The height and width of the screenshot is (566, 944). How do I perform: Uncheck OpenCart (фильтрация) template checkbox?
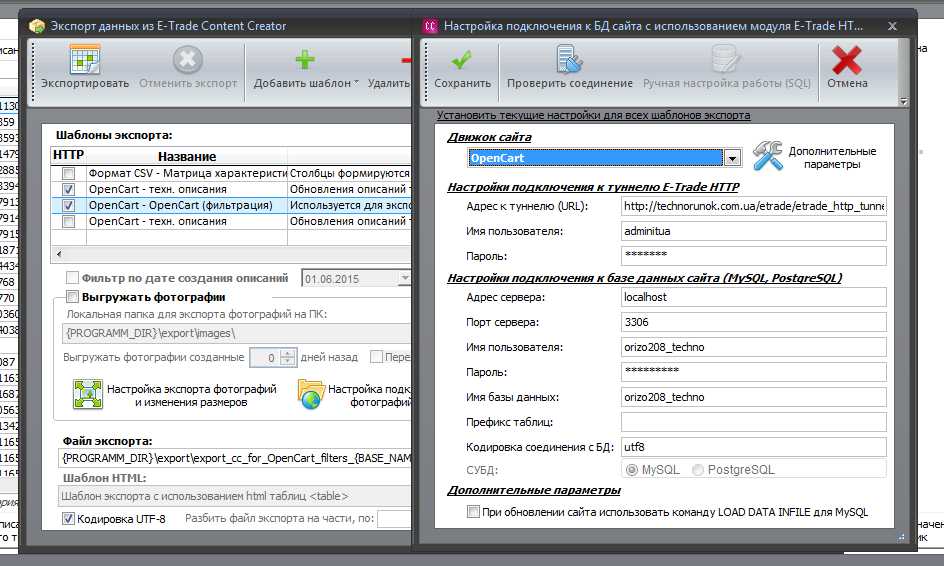point(69,206)
